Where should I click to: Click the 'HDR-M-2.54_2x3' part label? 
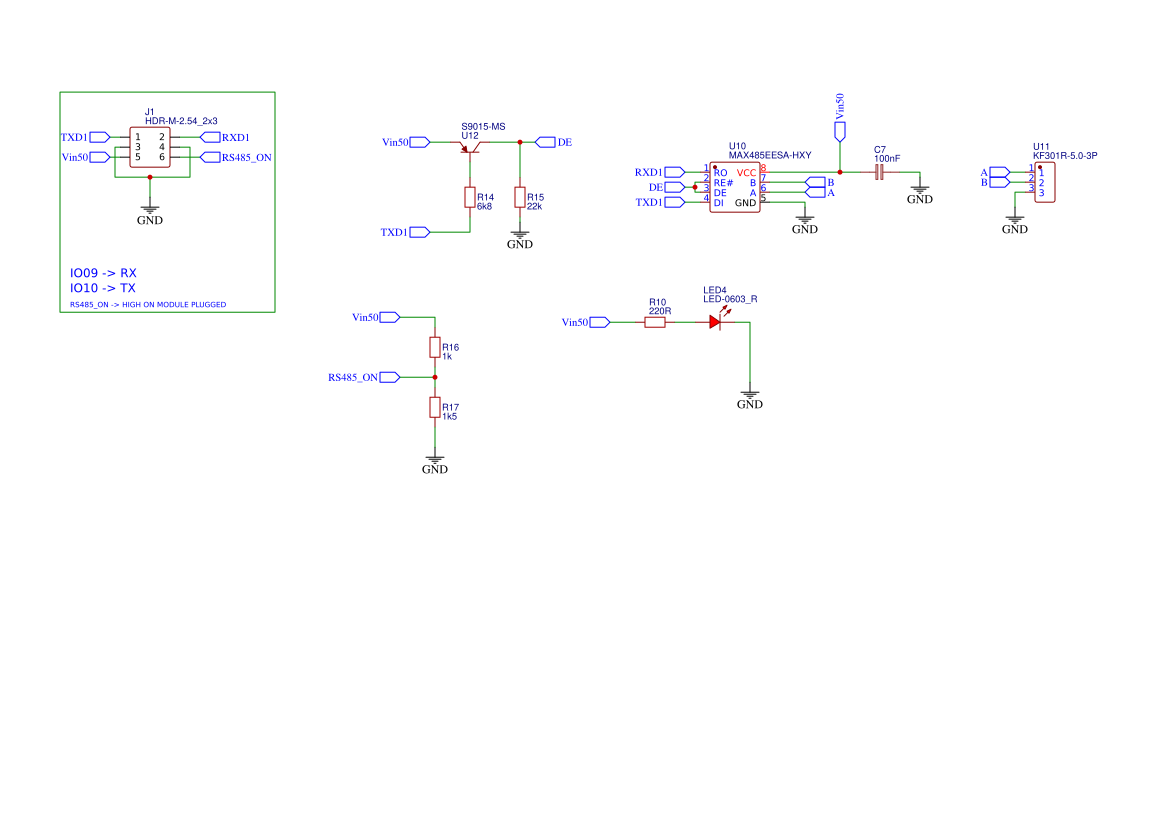(x=181, y=121)
